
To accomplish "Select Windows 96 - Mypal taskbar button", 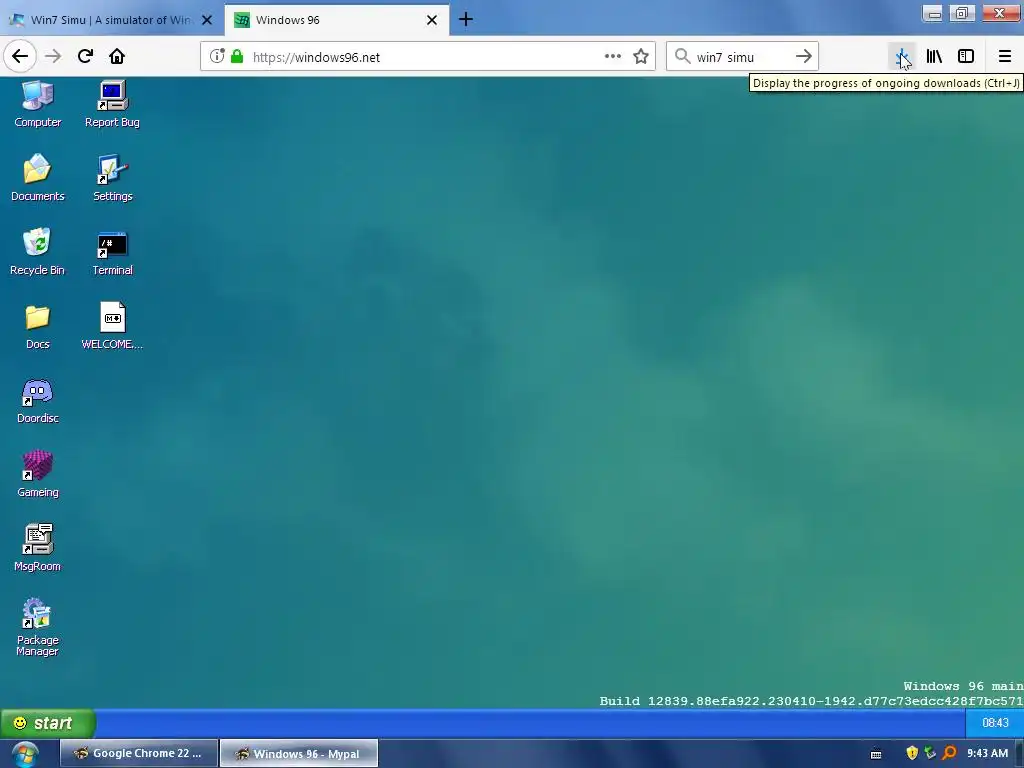I will point(298,753).
